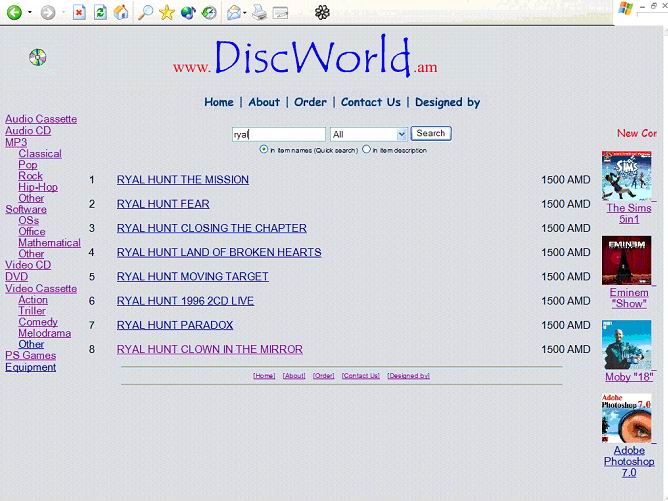Refresh the page using the green arrows icon

pyautogui.click(x=100, y=12)
